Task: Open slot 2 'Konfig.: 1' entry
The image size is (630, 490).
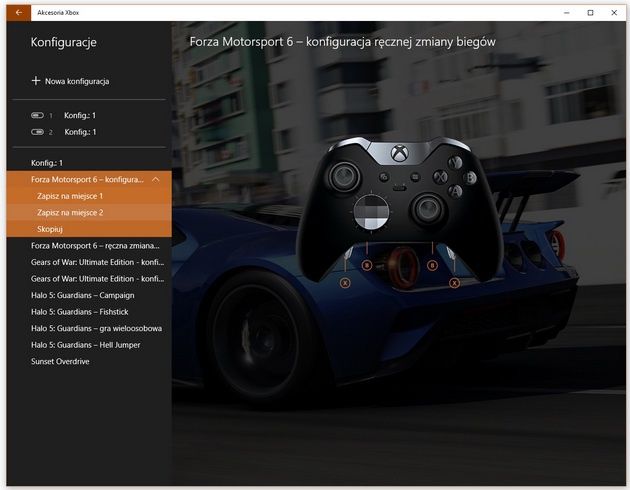Action: [x=80, y=132]
